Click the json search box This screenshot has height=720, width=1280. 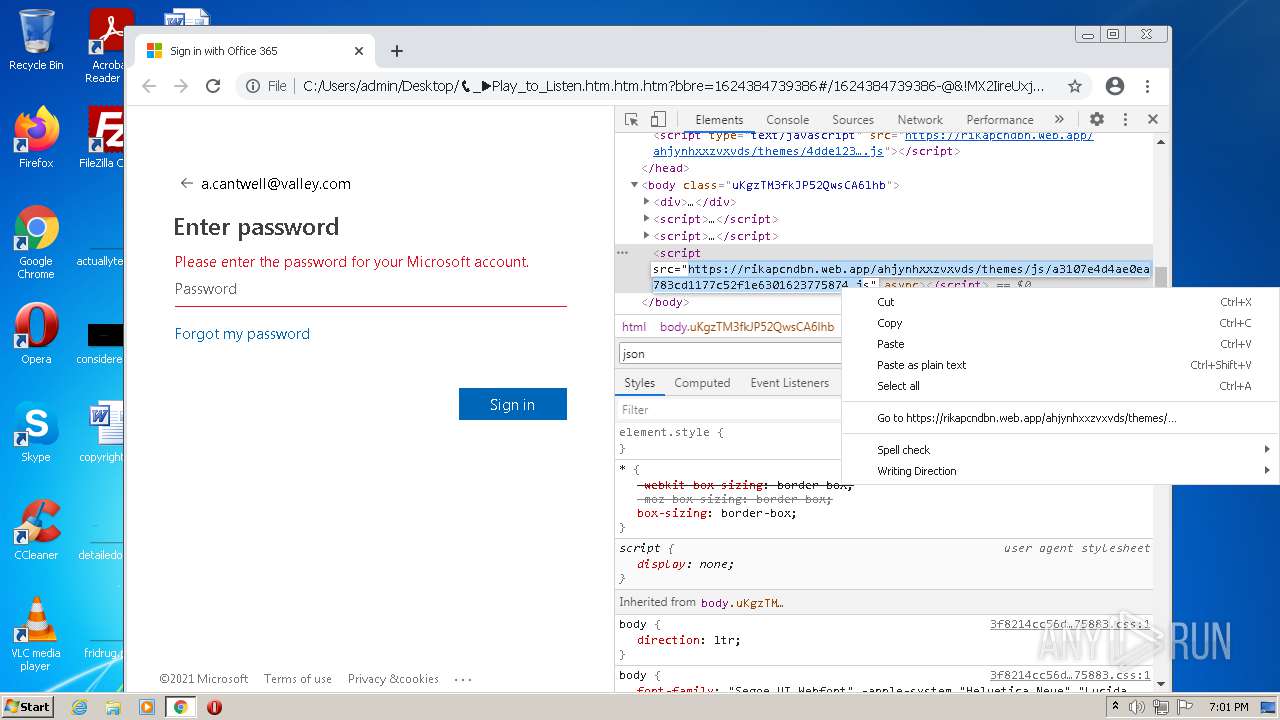point(729,353)
